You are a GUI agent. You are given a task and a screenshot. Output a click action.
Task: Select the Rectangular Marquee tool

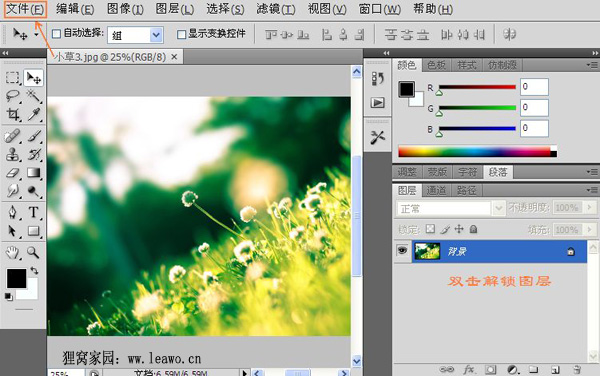pyautogui.click(x=13, y=78)
